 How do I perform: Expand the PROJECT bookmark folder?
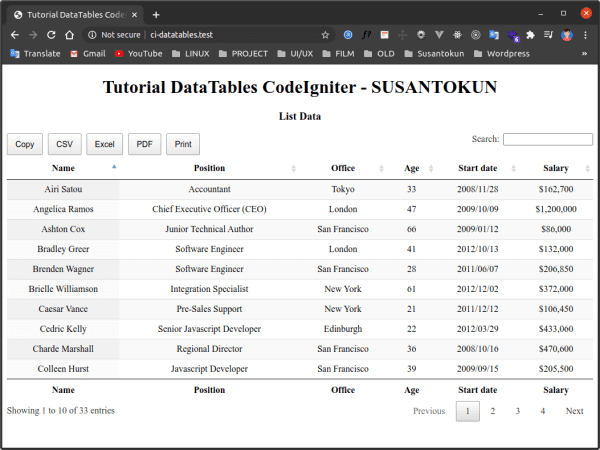point(243,54)
